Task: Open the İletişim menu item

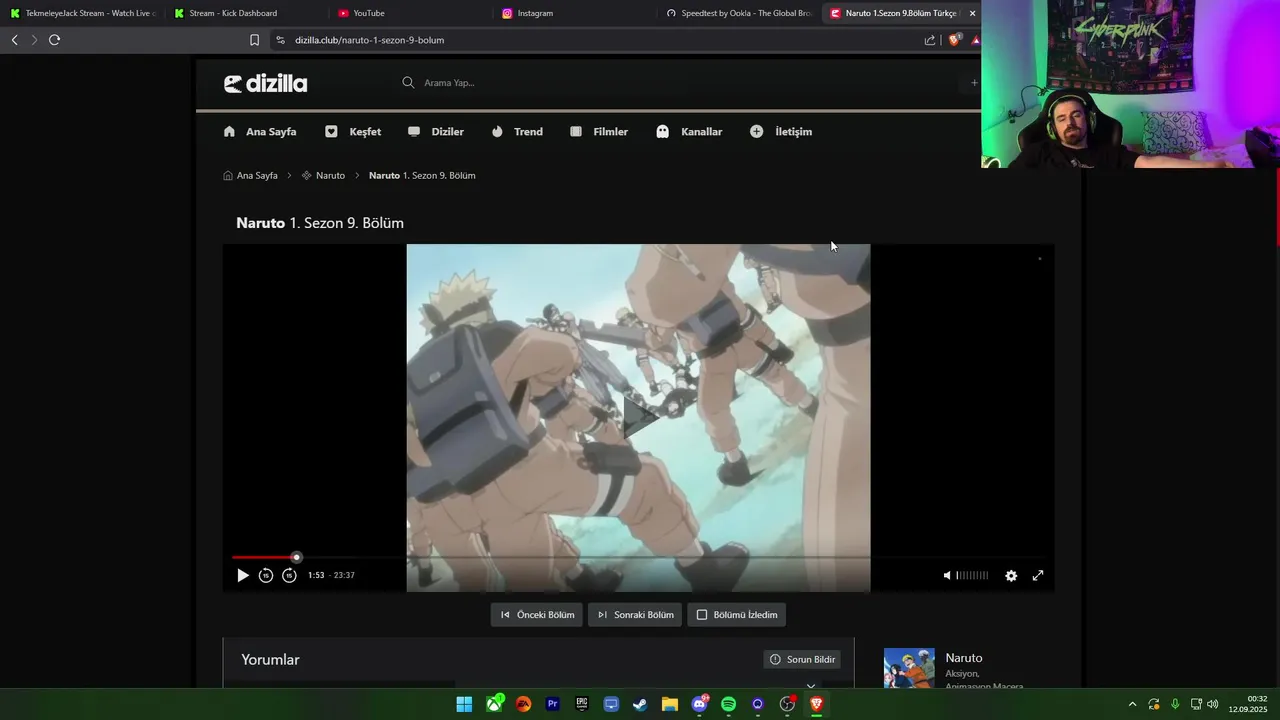Action: [x=781, y=132]
